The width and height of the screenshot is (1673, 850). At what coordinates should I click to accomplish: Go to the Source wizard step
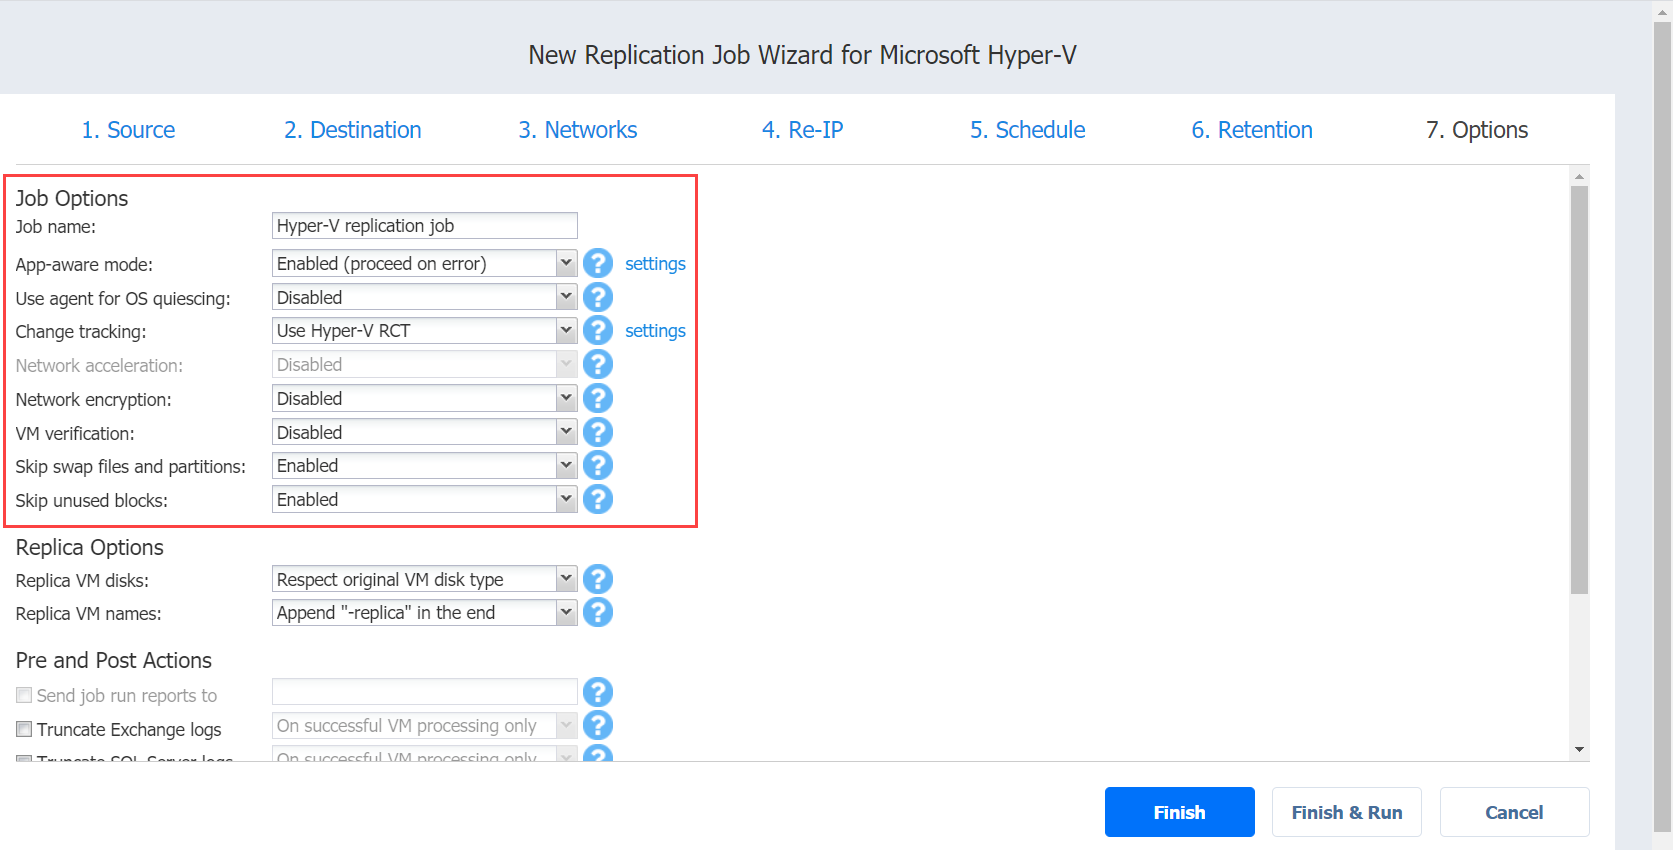point(128,130)
